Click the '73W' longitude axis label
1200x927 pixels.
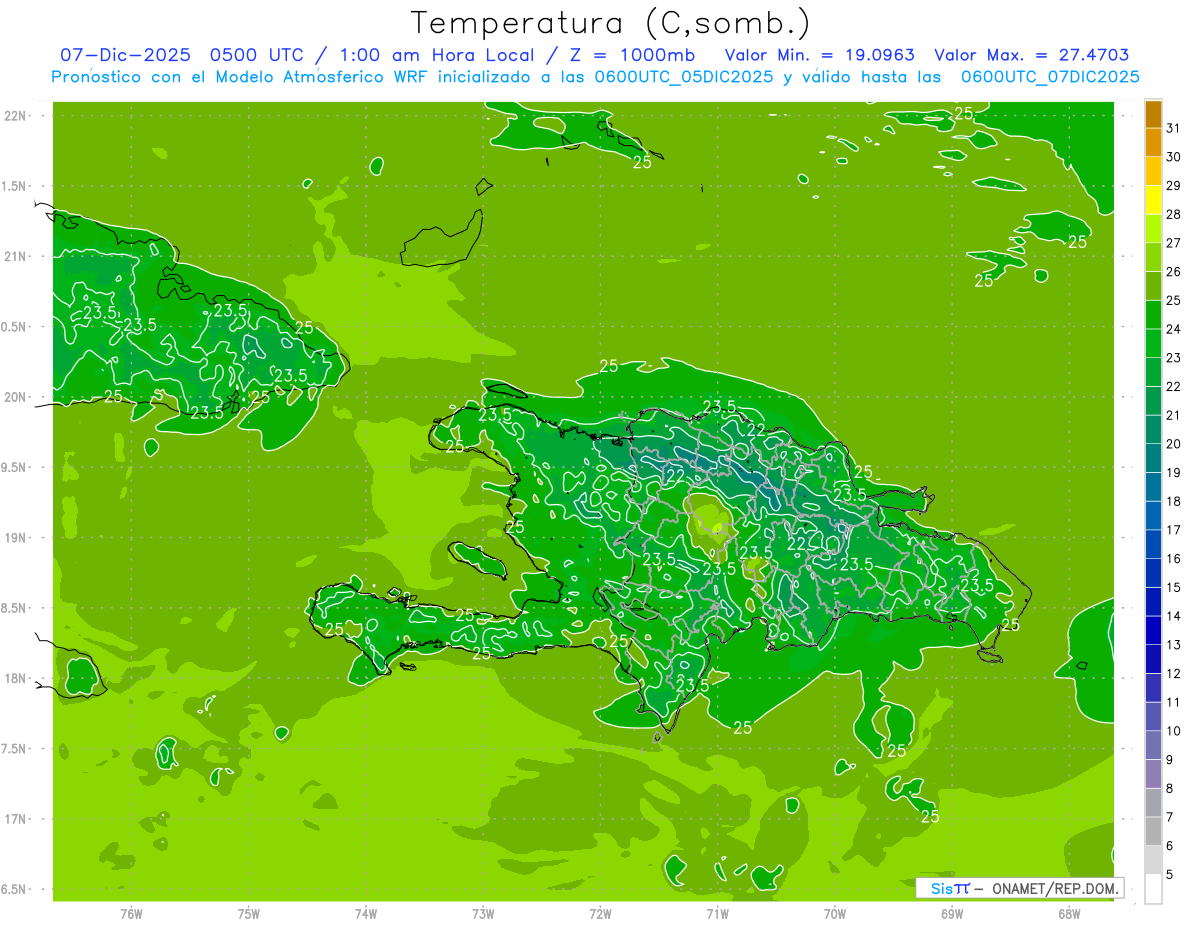[x=483, y=914]
